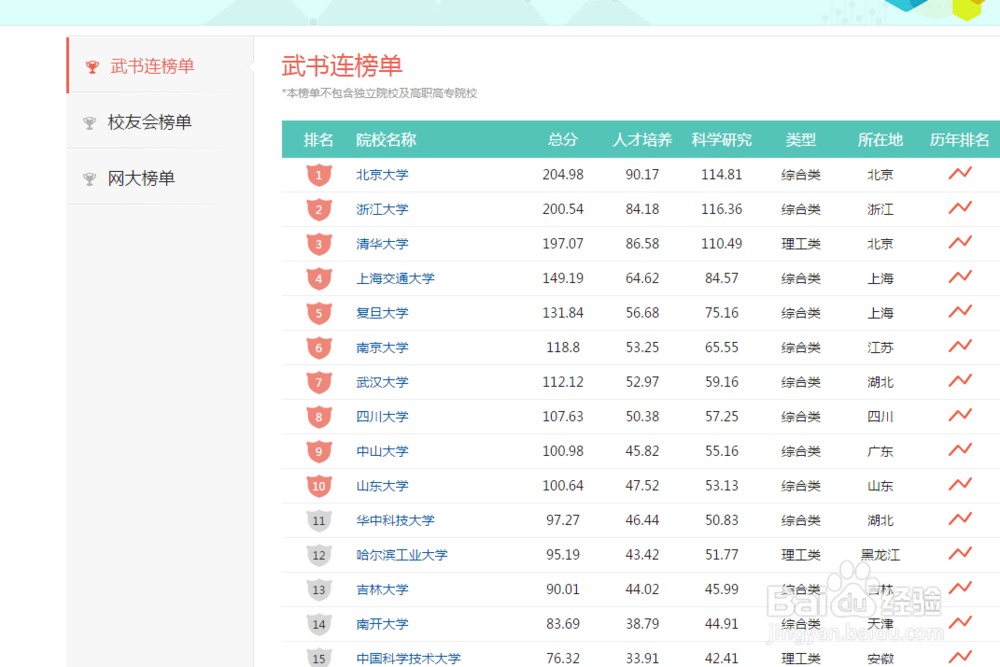View the ranking trend icon for 哈尔滨工业大学
1000x667 pixels.
click(x=960, y=553)
